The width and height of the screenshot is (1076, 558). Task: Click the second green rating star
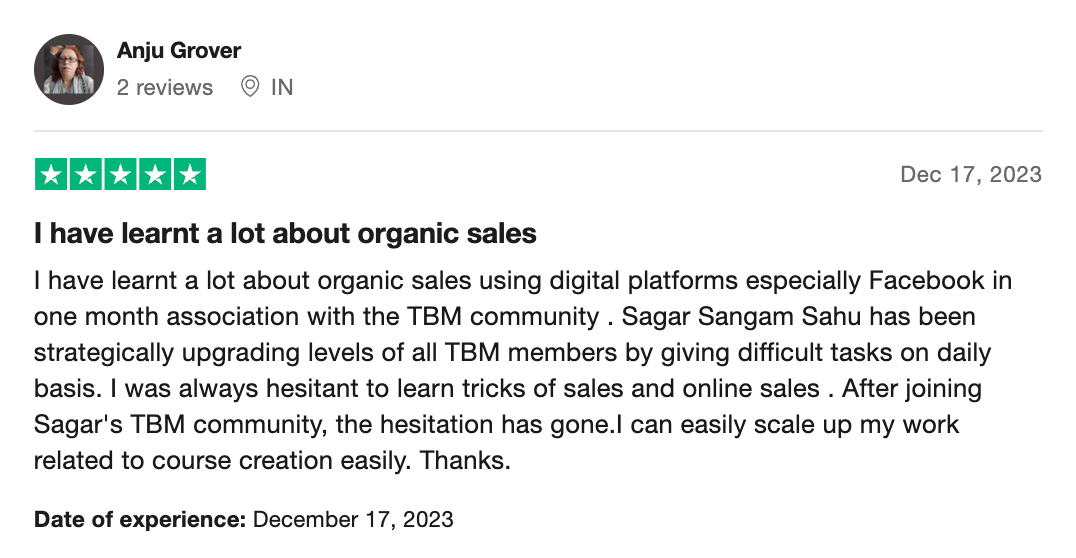pos(86,175)
